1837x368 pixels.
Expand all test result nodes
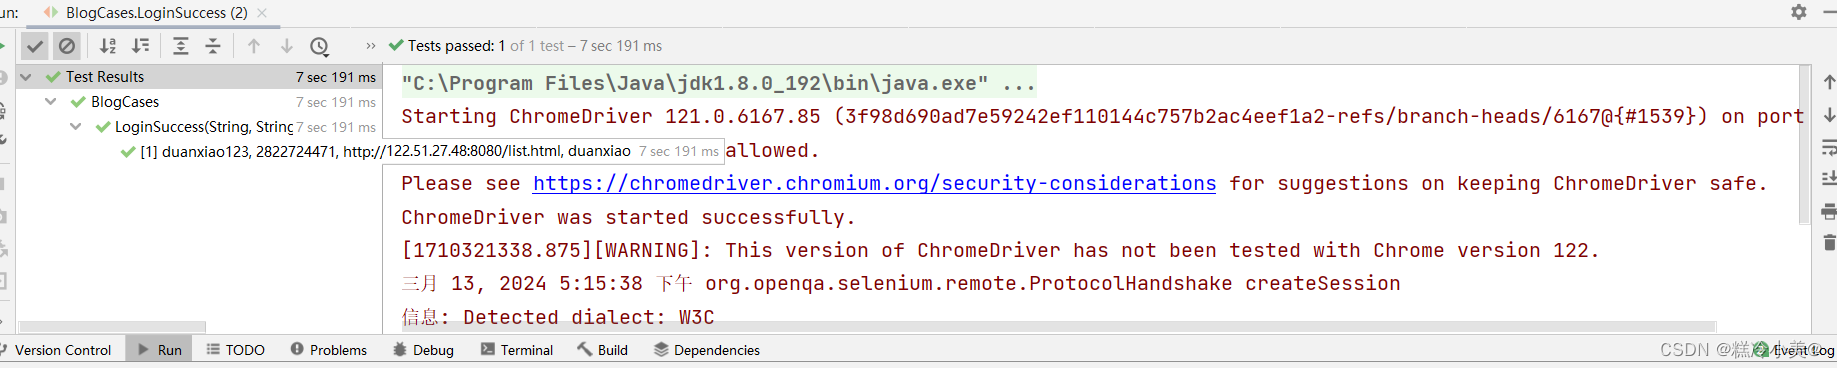click(x=181, y=46)
